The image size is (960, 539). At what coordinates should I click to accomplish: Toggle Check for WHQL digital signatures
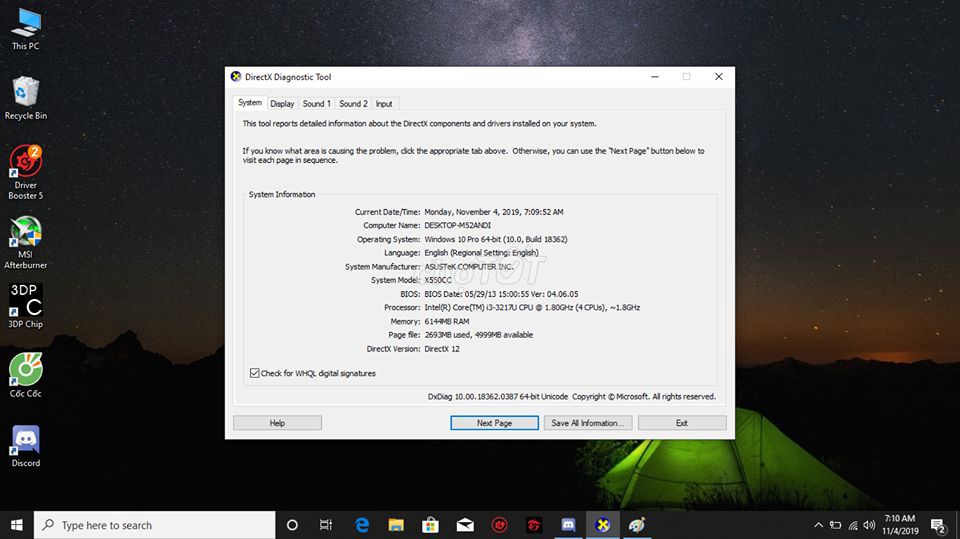tap(255, 373)
